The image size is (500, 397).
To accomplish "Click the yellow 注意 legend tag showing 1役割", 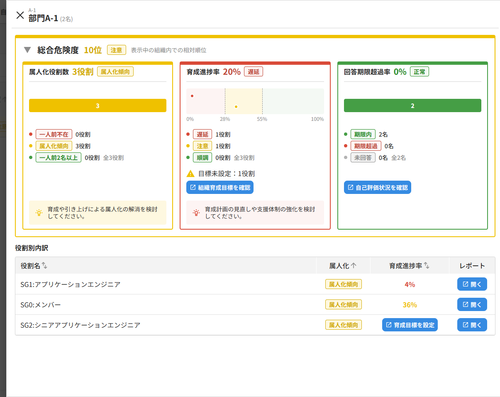I will (202, 146).
